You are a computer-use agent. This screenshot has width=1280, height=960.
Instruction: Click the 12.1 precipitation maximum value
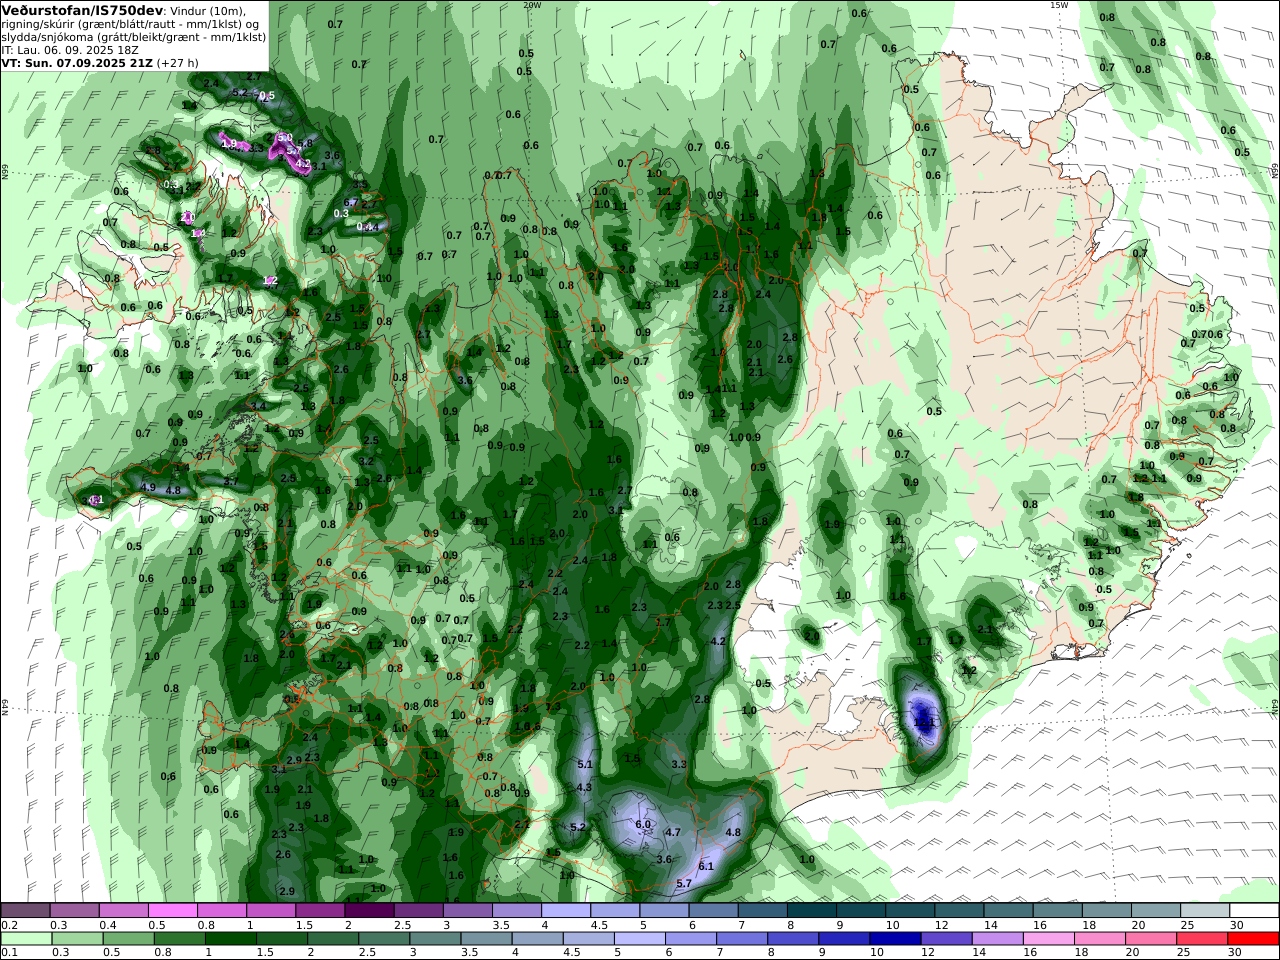tap(924, 720)
